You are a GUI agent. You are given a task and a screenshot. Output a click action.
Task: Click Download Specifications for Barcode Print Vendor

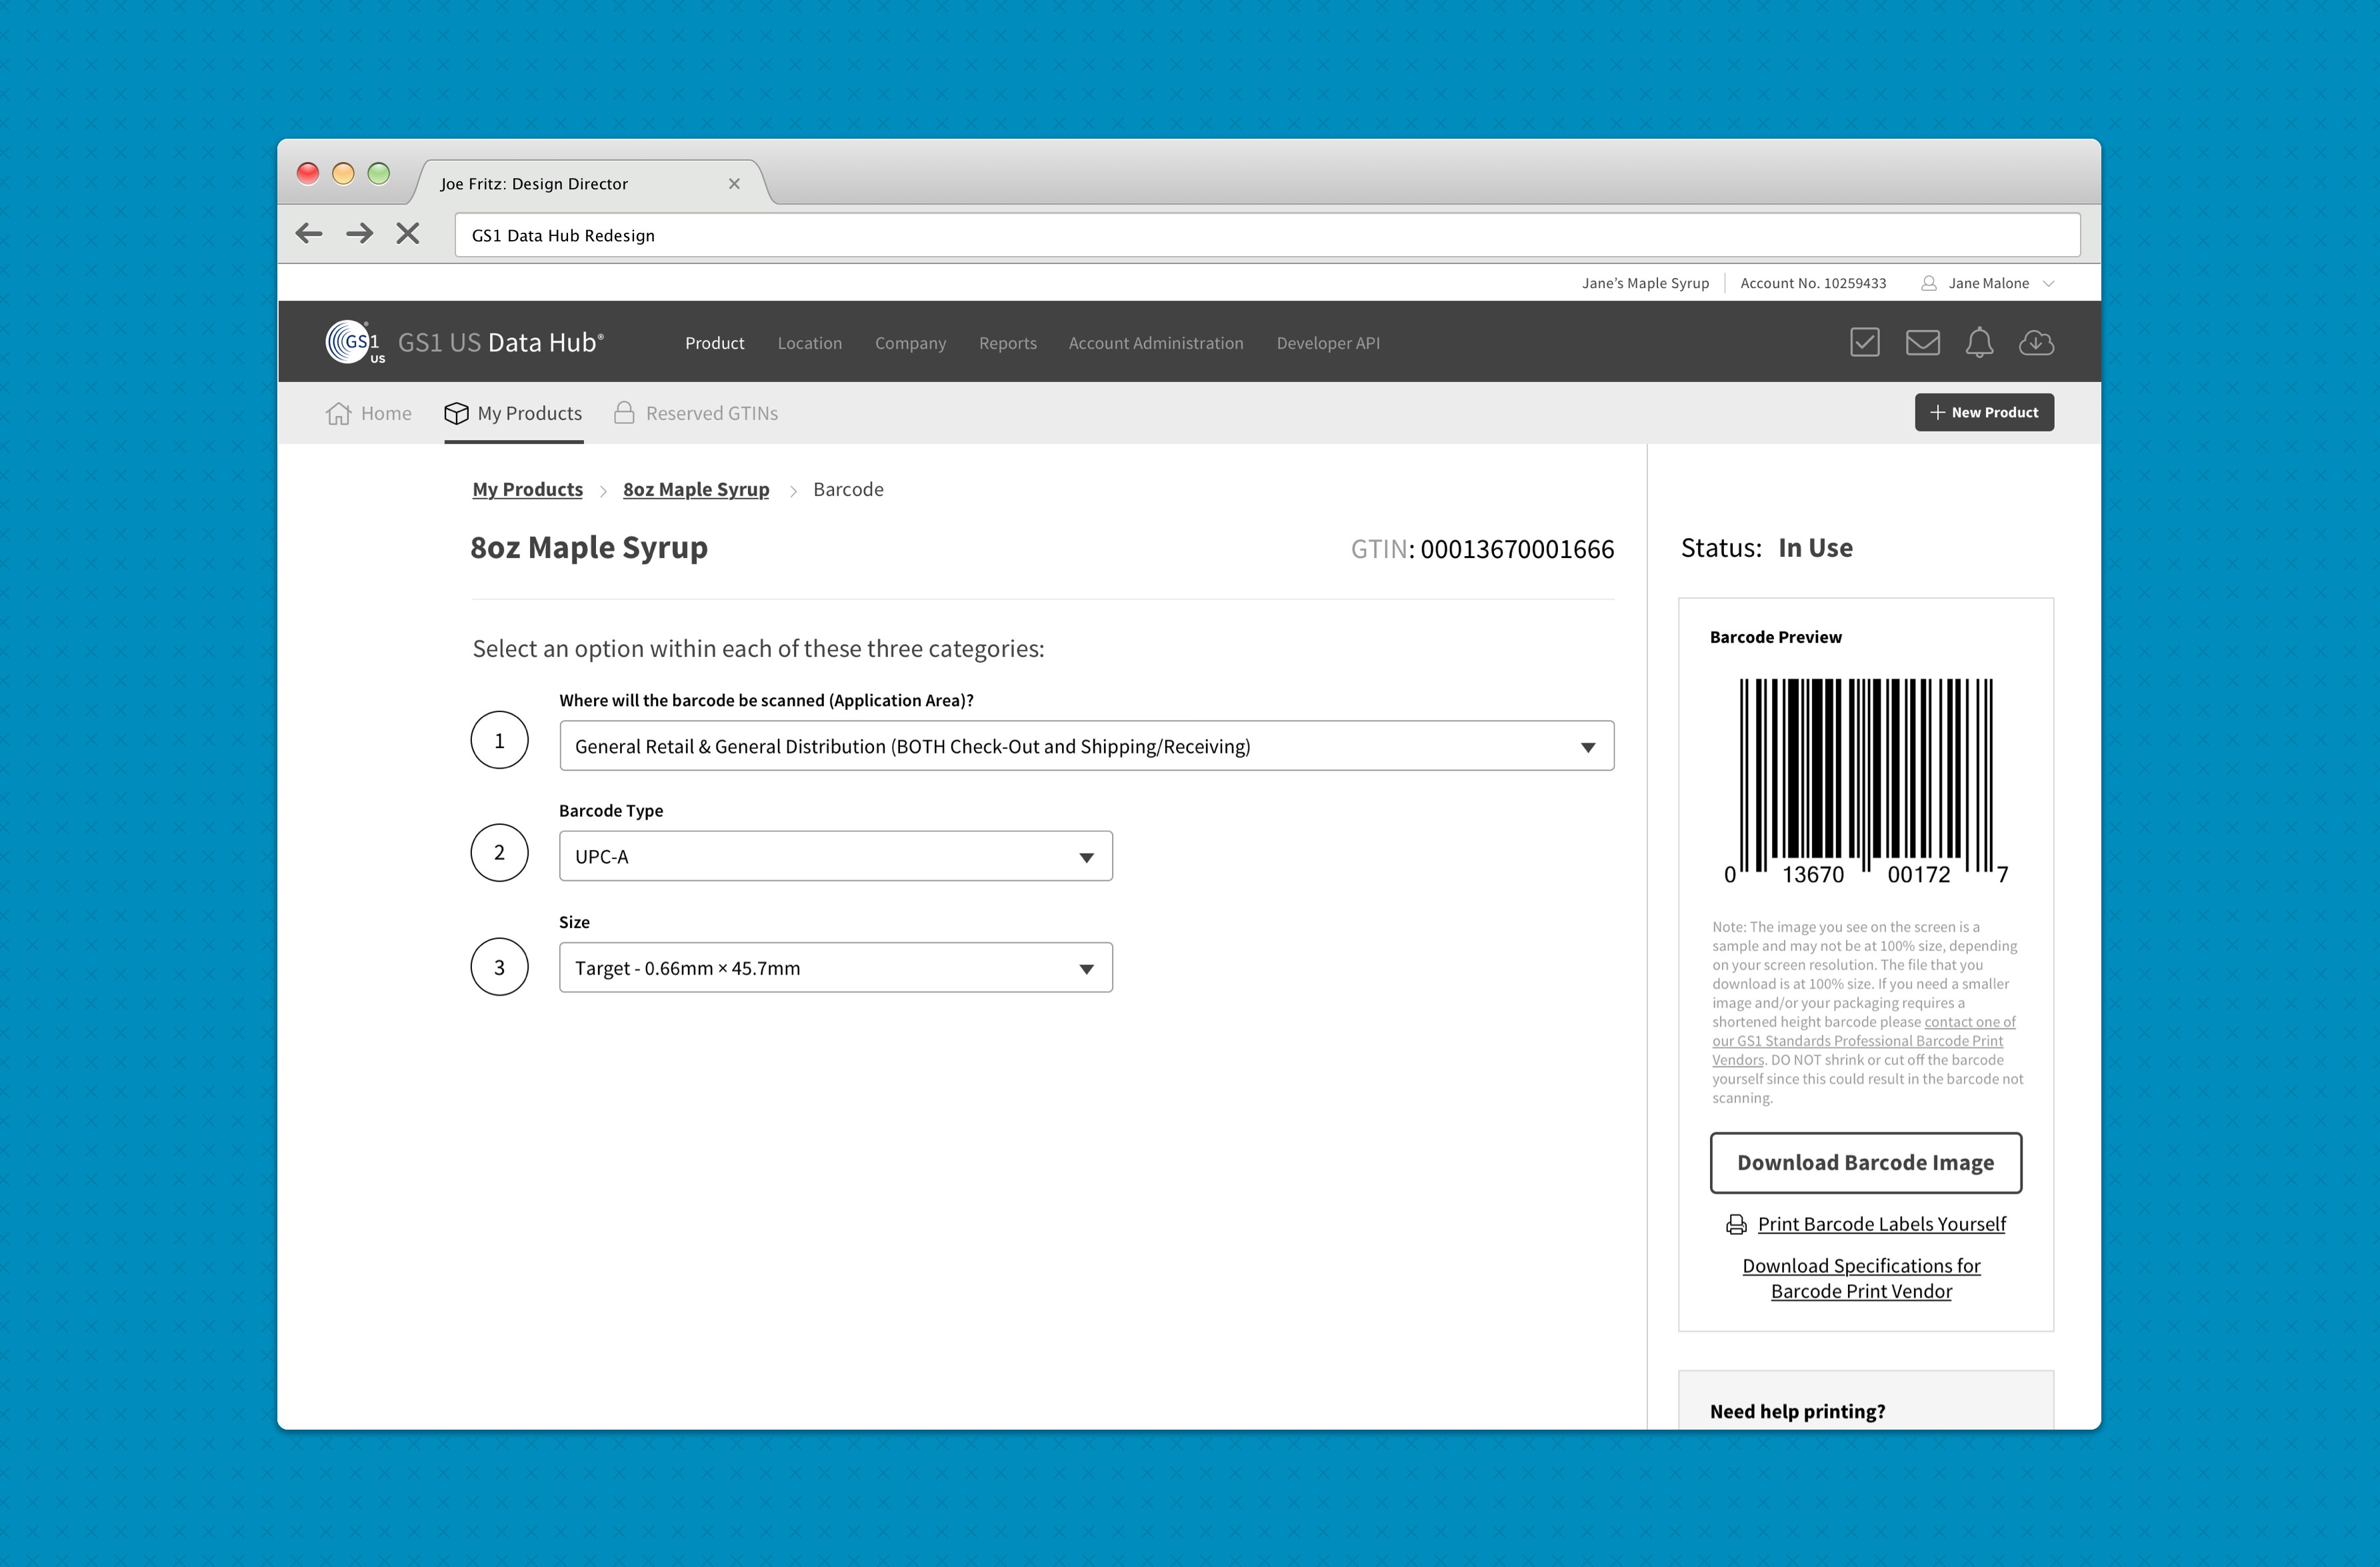coord(1861,1278)
